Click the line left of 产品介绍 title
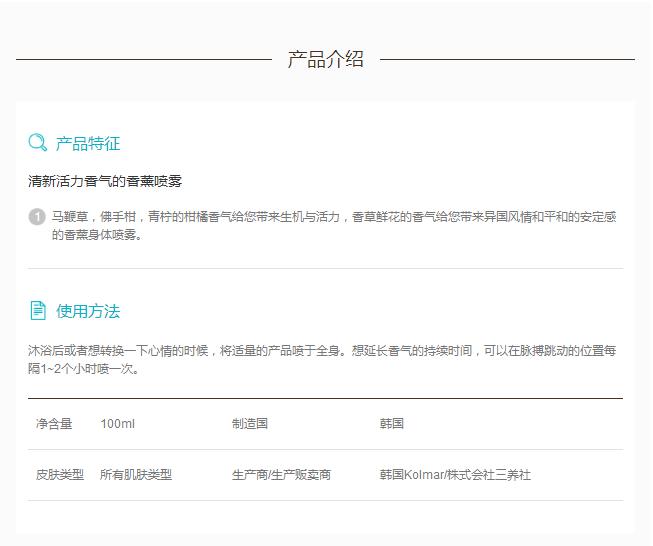The image size is (653, 546). 143,59
